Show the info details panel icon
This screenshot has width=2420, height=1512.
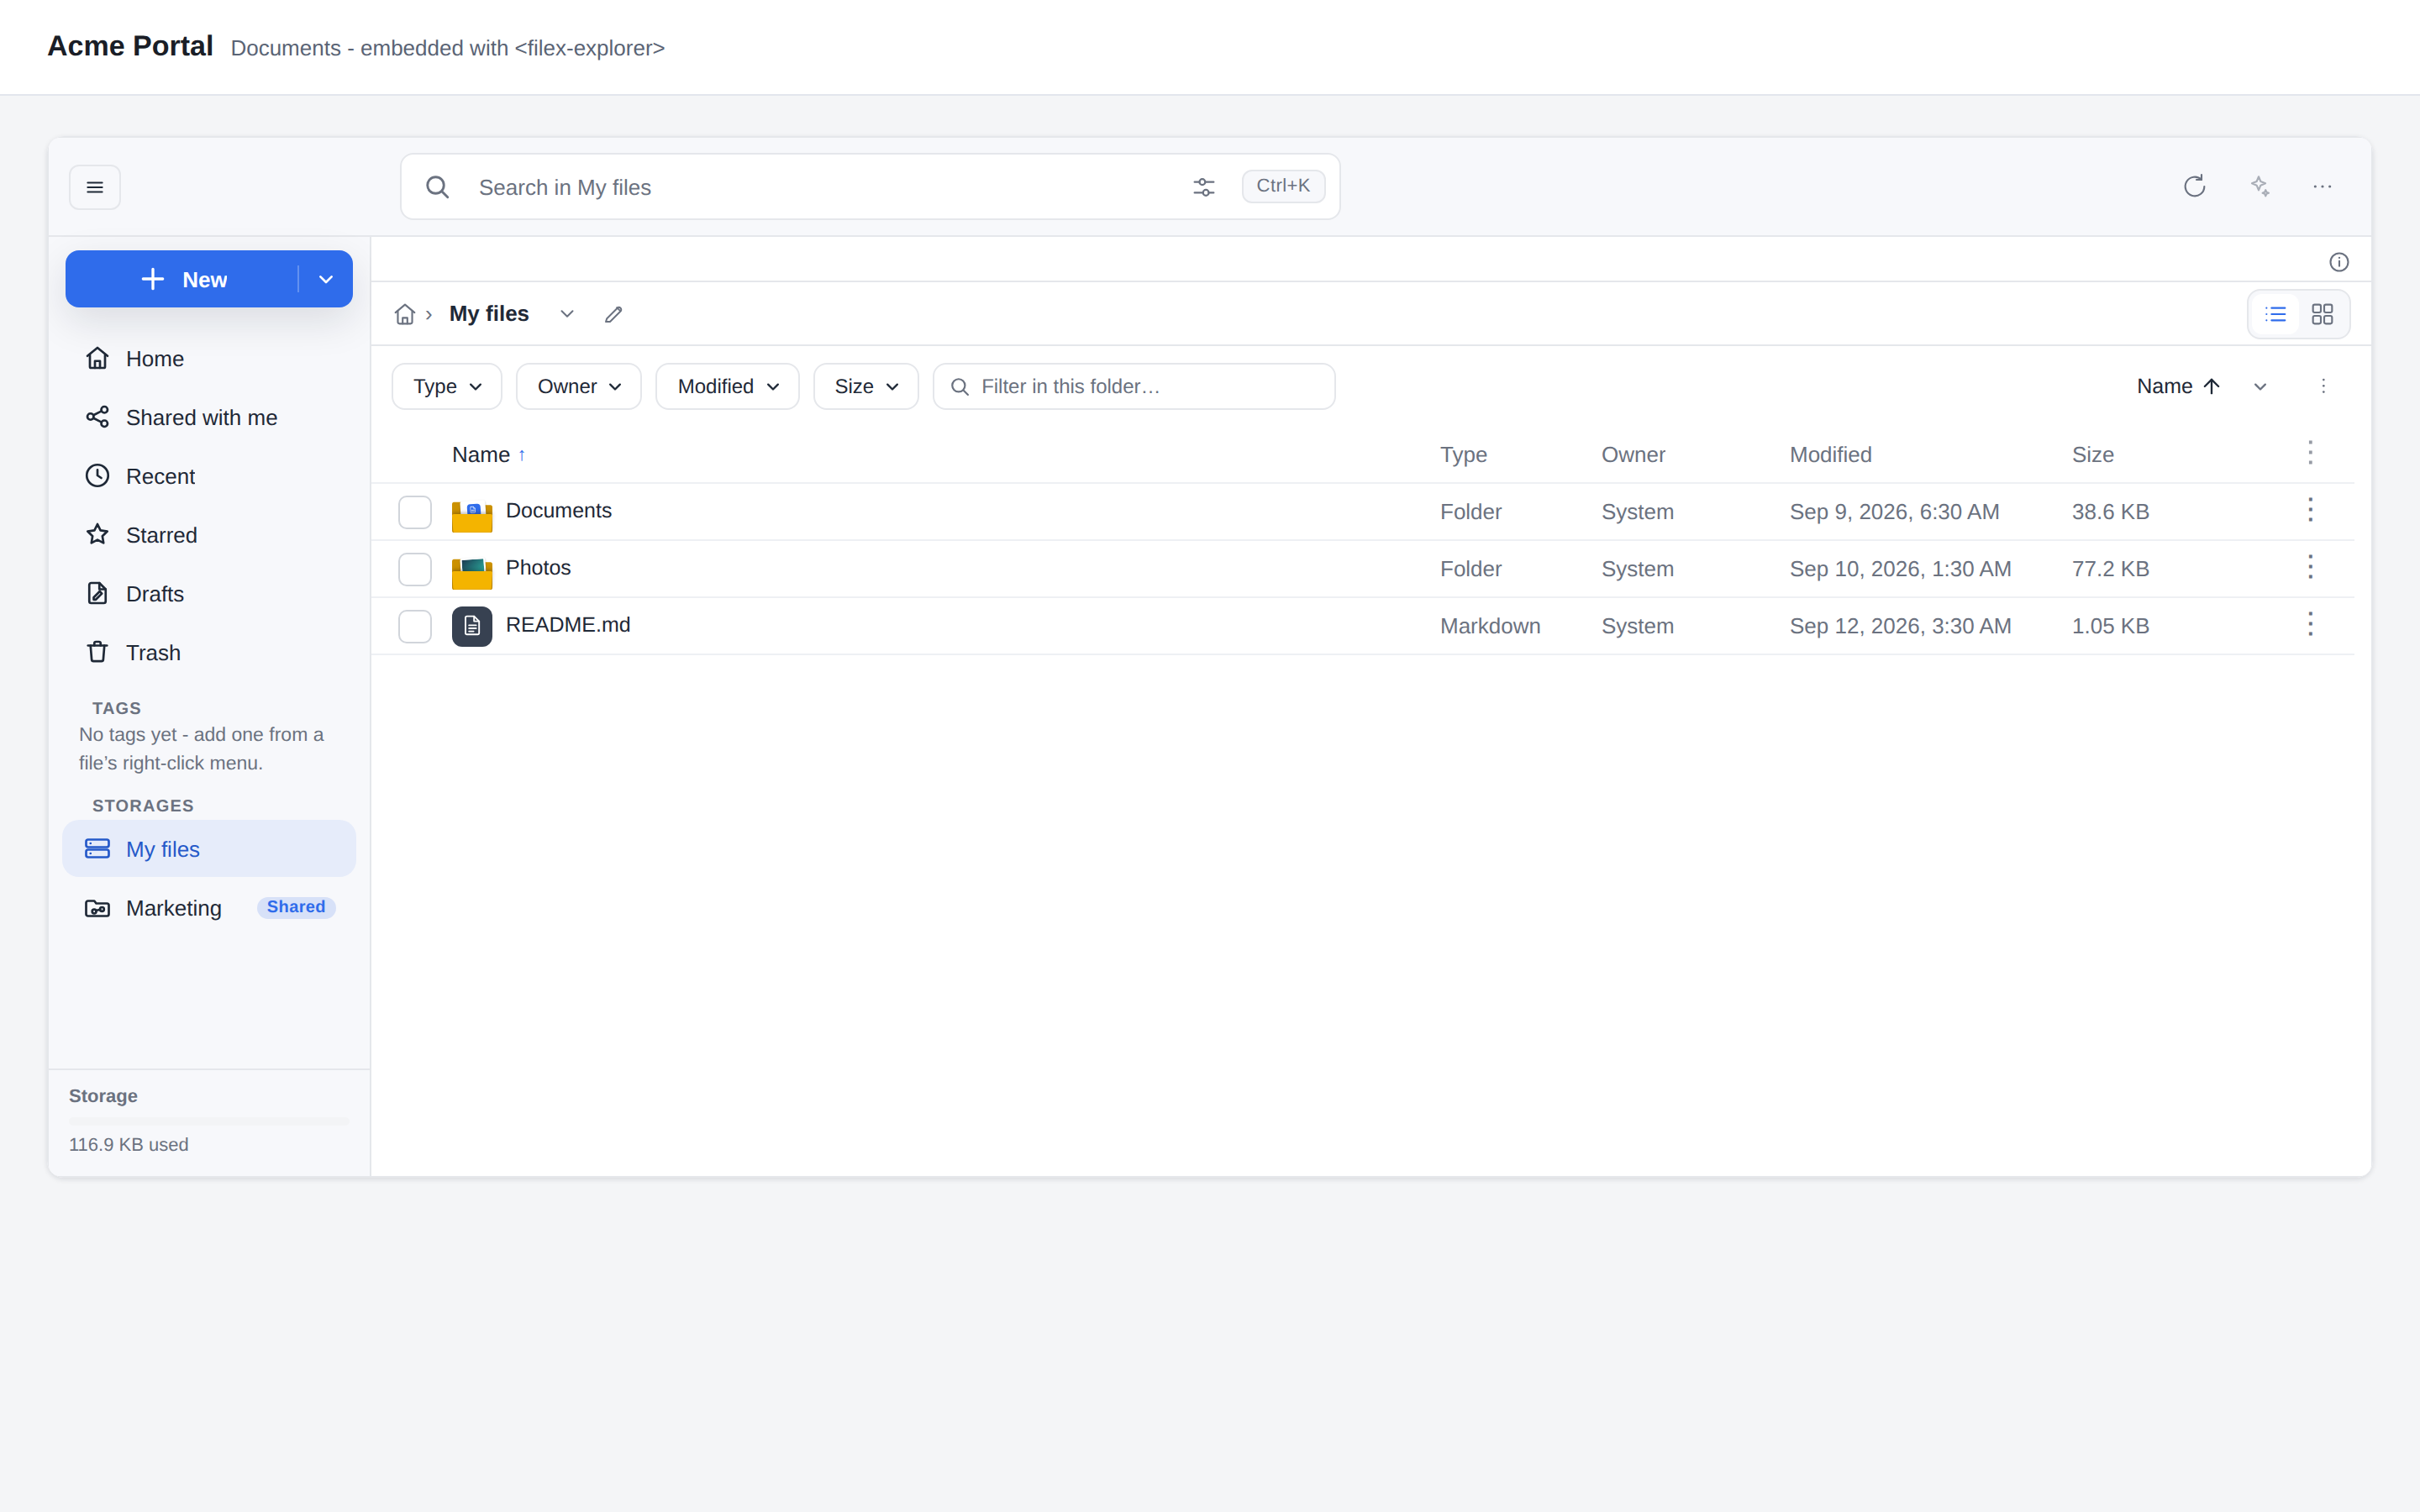point(2338,262)
